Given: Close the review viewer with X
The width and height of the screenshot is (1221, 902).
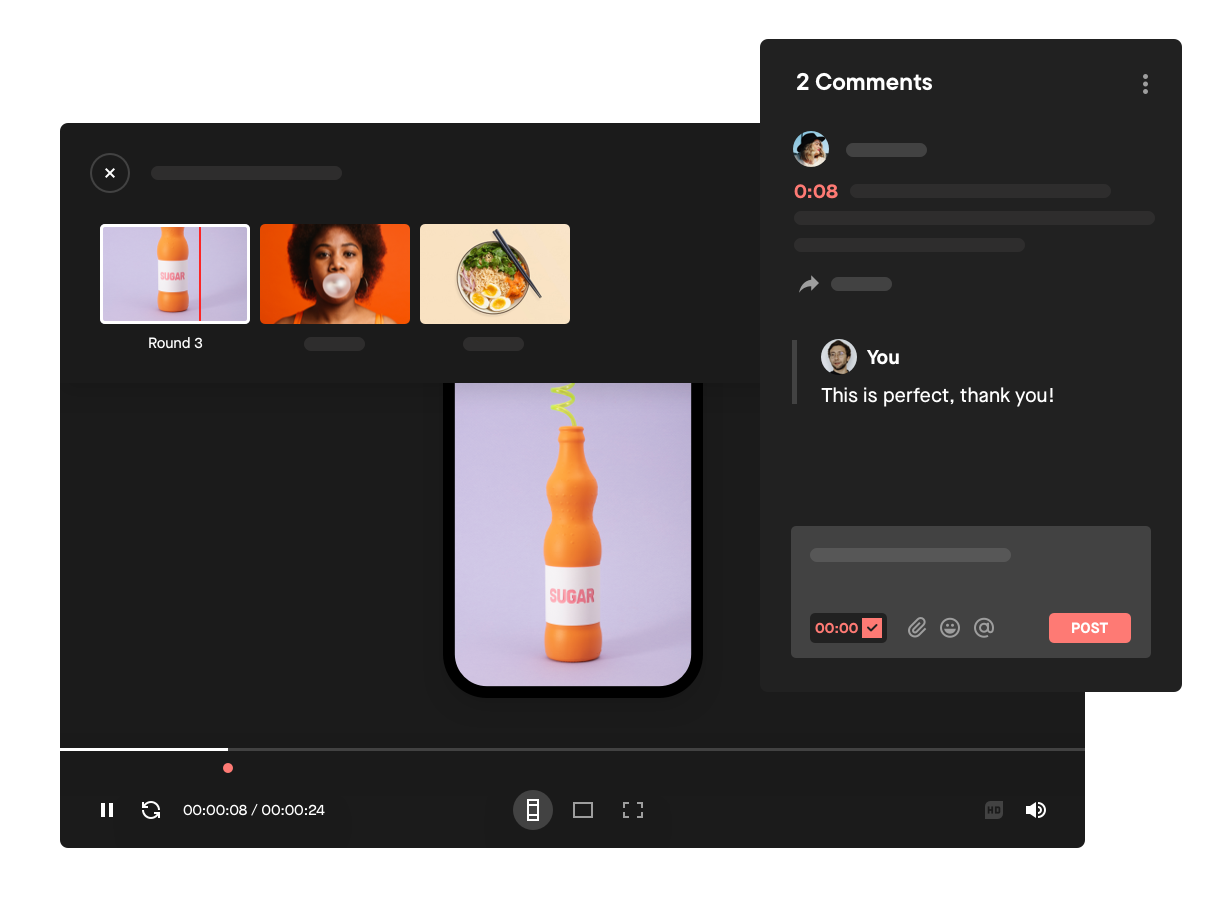Looking at the screenshot, I should click(110, 173).
